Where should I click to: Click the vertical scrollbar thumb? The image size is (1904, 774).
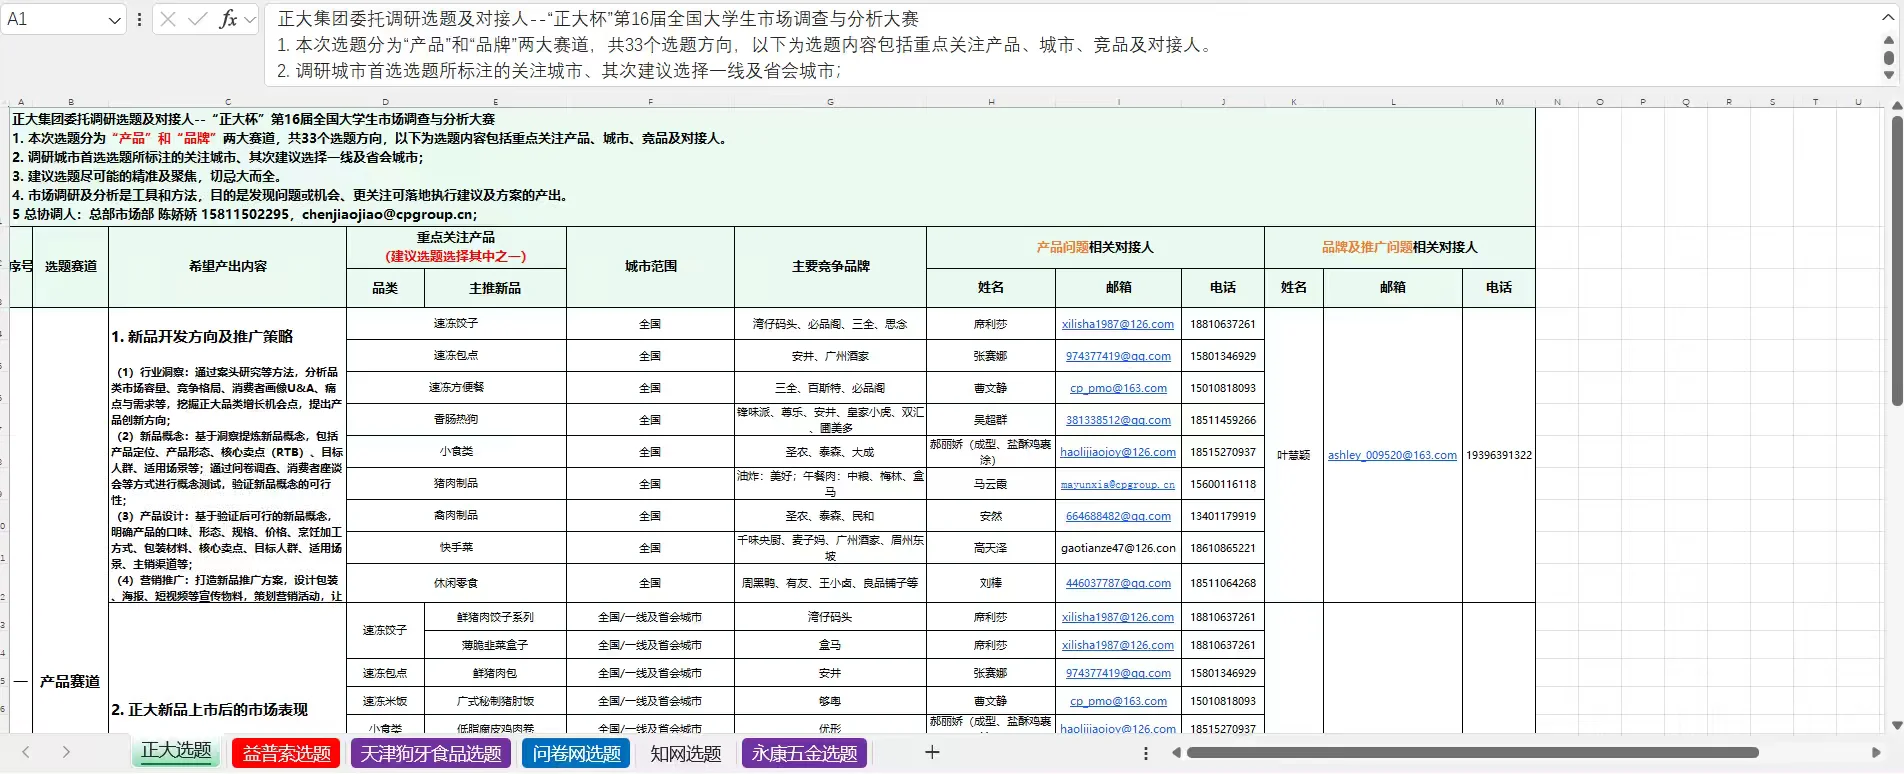(1897, 261)
